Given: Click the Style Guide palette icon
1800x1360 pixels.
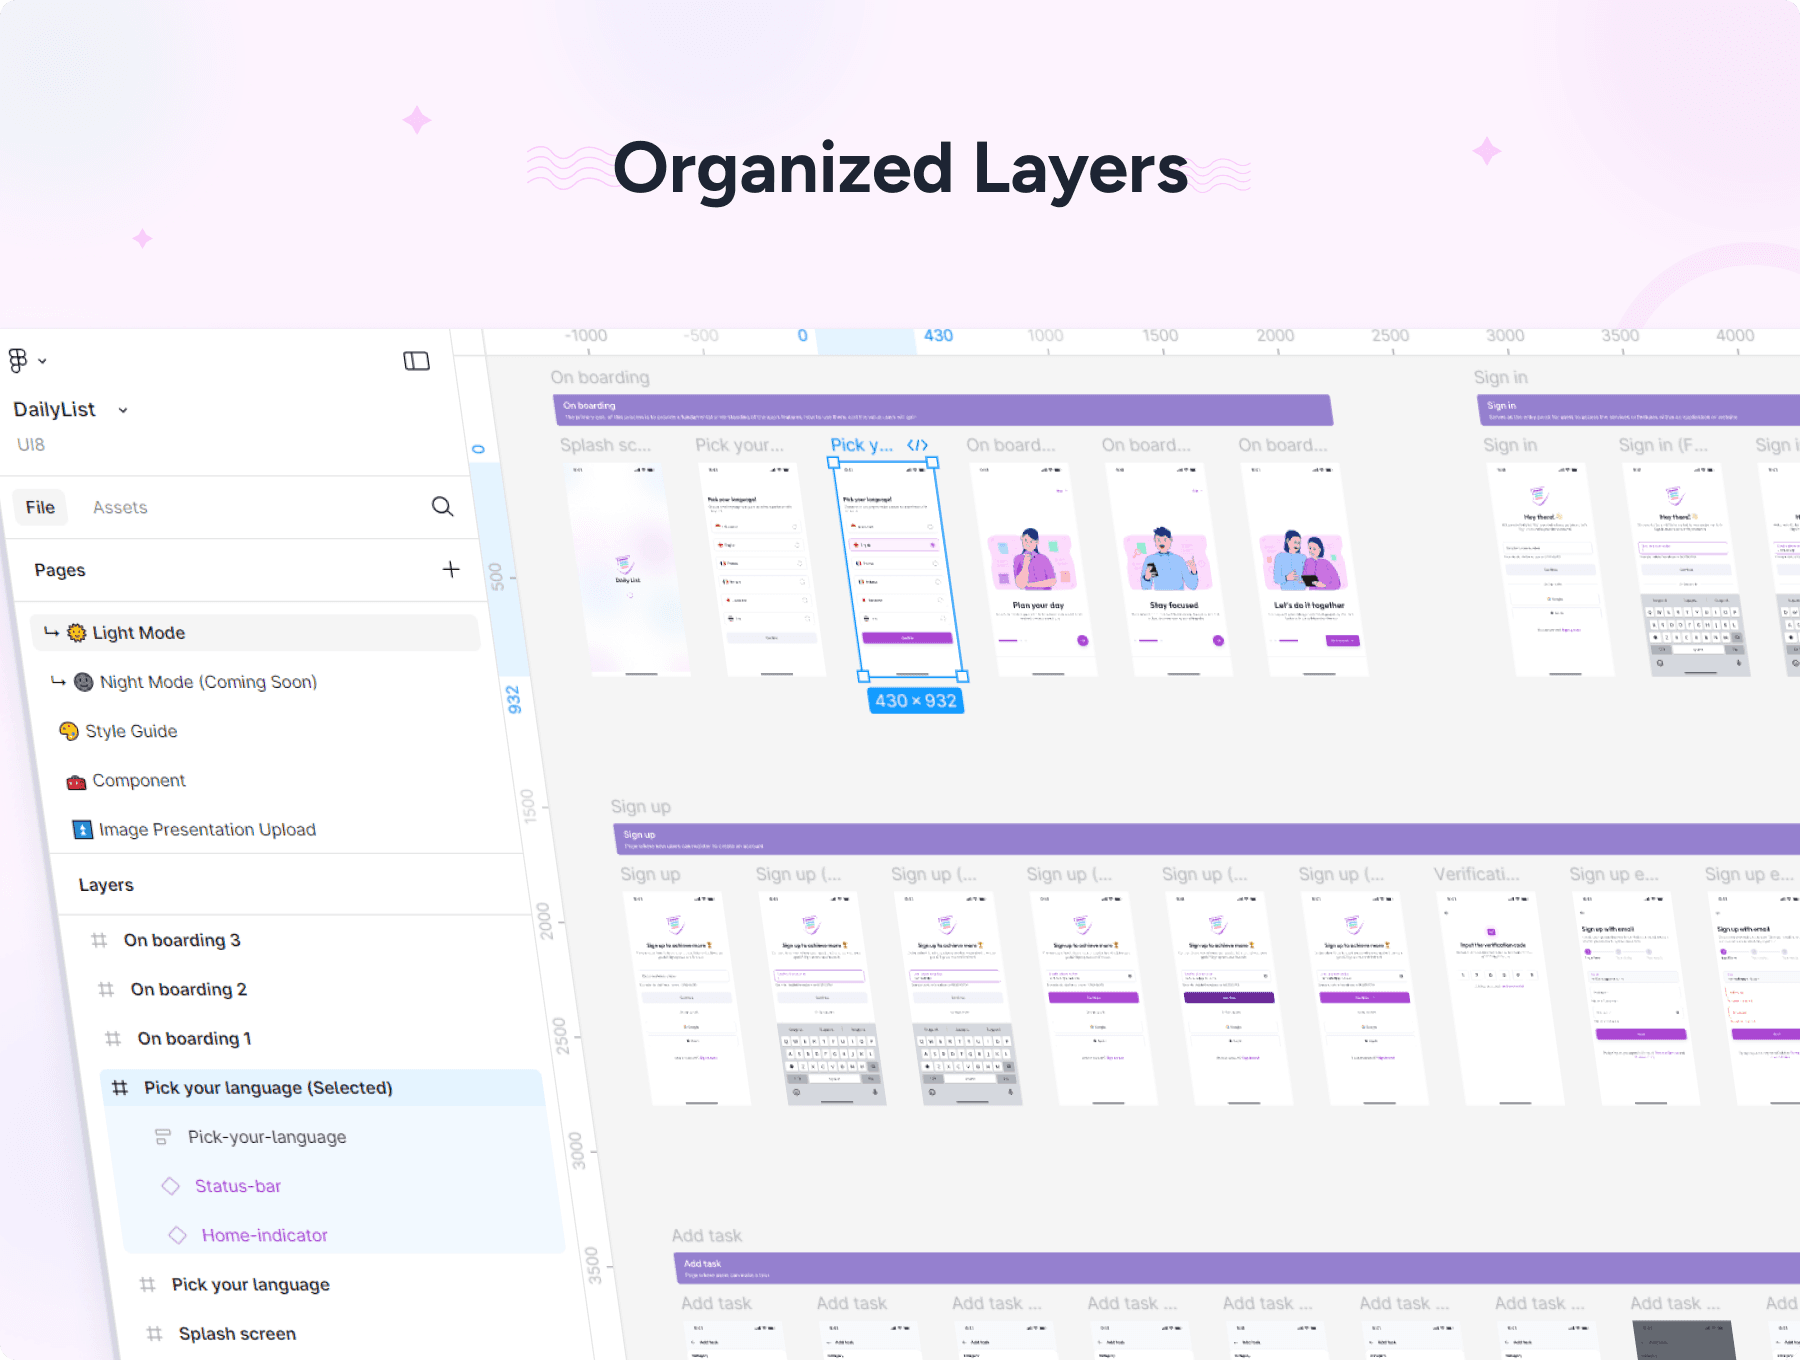Looking at the screenshot, I should point(69,731).
